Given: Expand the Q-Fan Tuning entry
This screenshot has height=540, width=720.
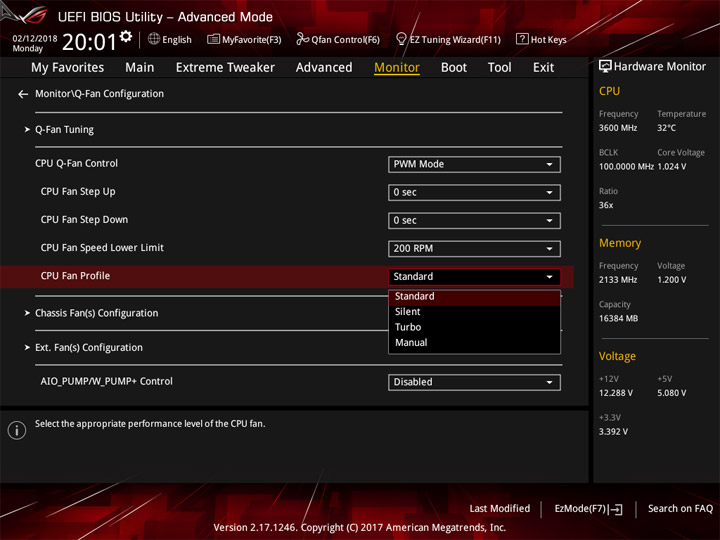Looking at the screenshot, I should pos(64,129).
